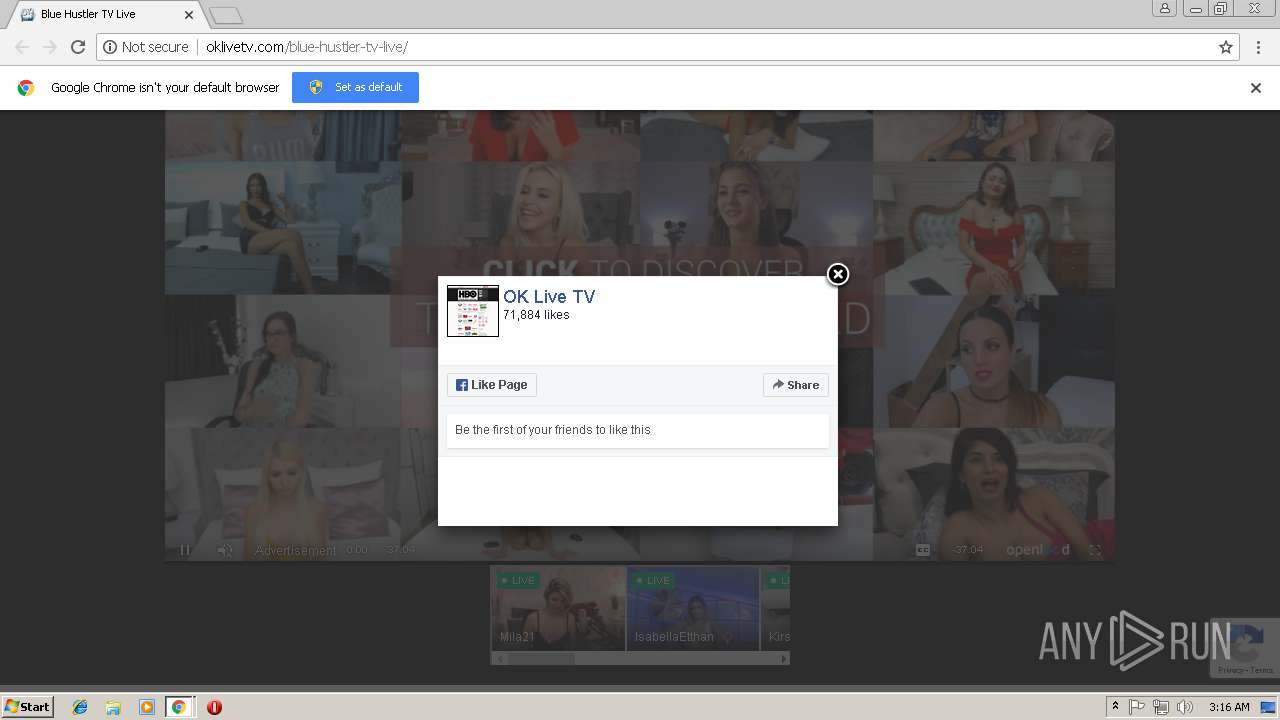Screen dimensions: 1280x720
Task: View Not secure site information
Action: tap(146, 47)
